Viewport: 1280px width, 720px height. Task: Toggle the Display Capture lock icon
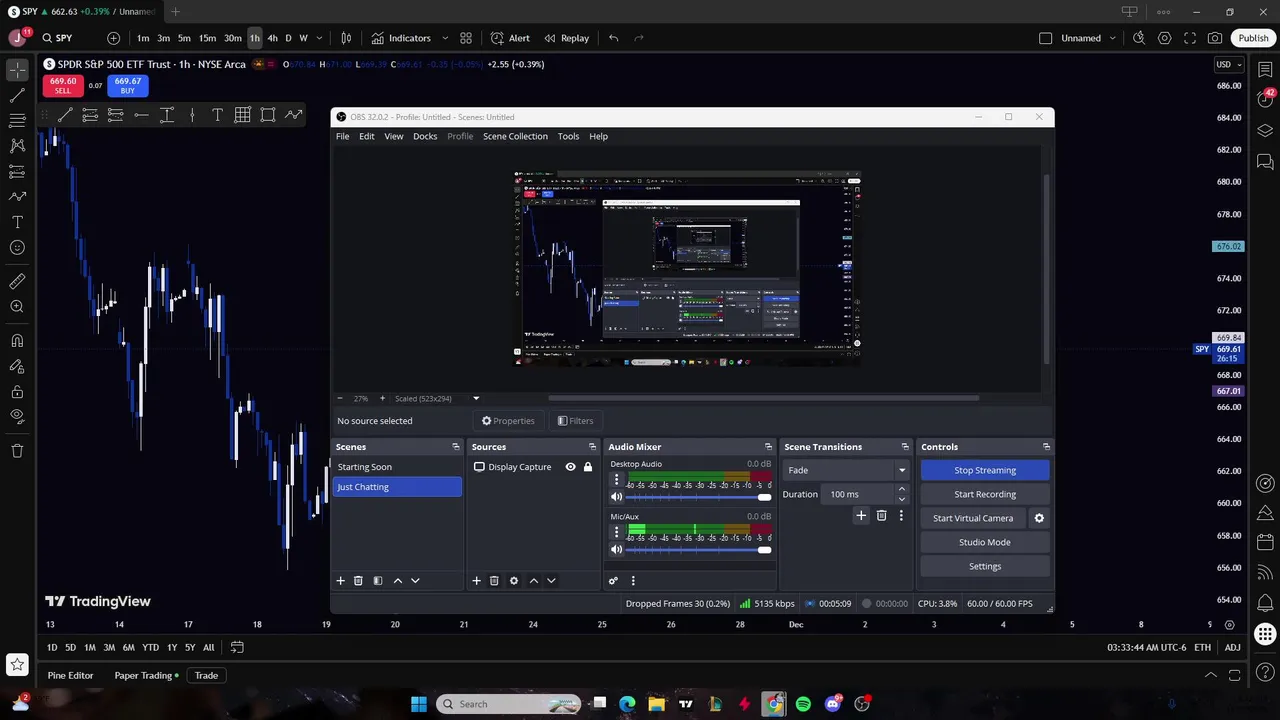588,467
